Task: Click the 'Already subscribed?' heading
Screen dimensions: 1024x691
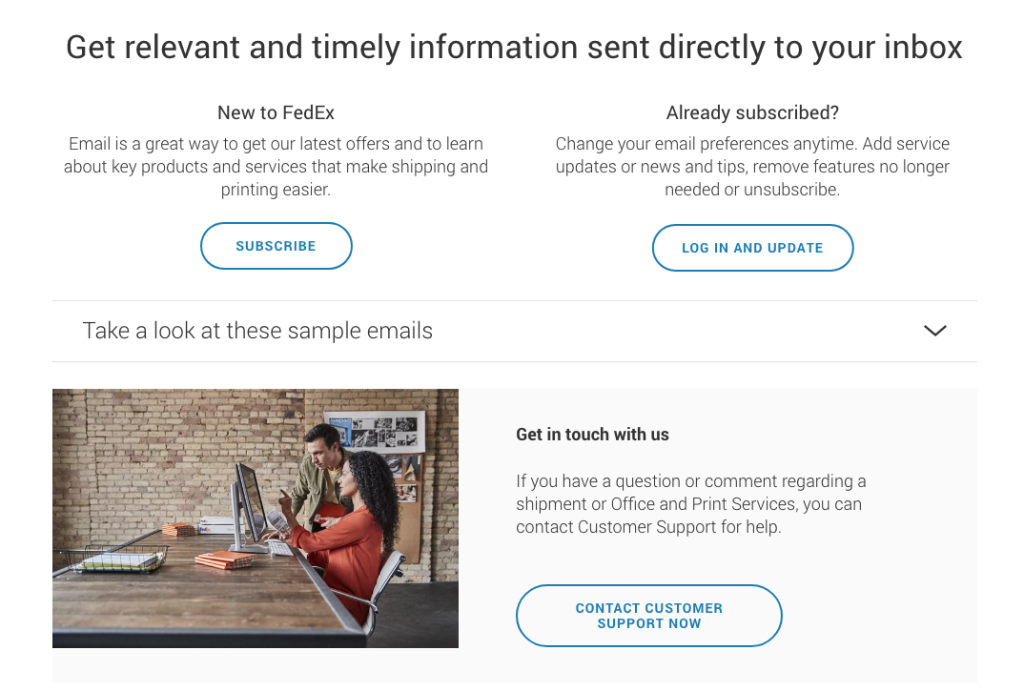Action: (x=752, y=112)
